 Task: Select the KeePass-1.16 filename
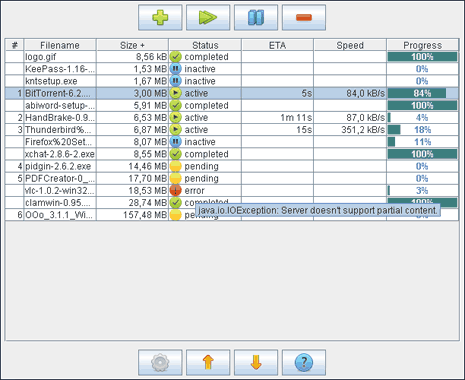pos(60,69)
